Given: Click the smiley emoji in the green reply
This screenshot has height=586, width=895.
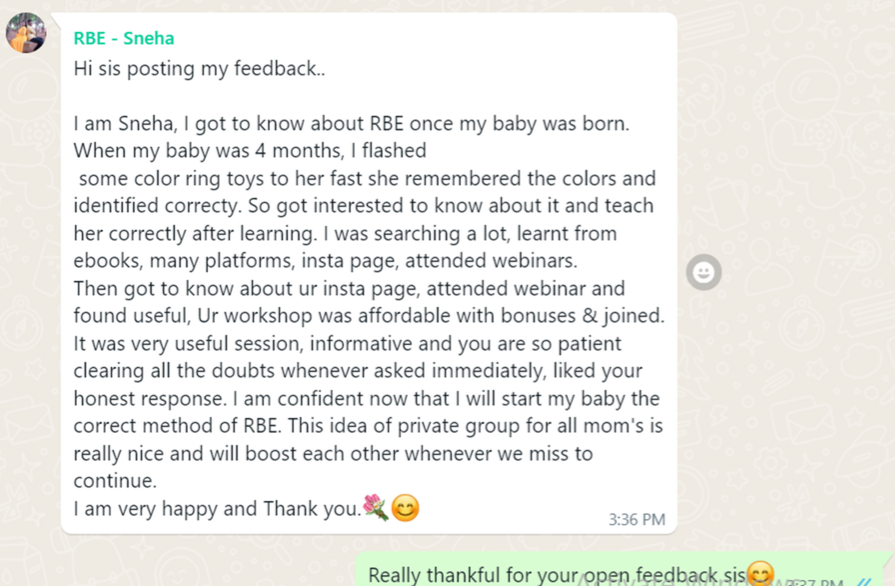Looking at the screenshot, I should point(761,575).
